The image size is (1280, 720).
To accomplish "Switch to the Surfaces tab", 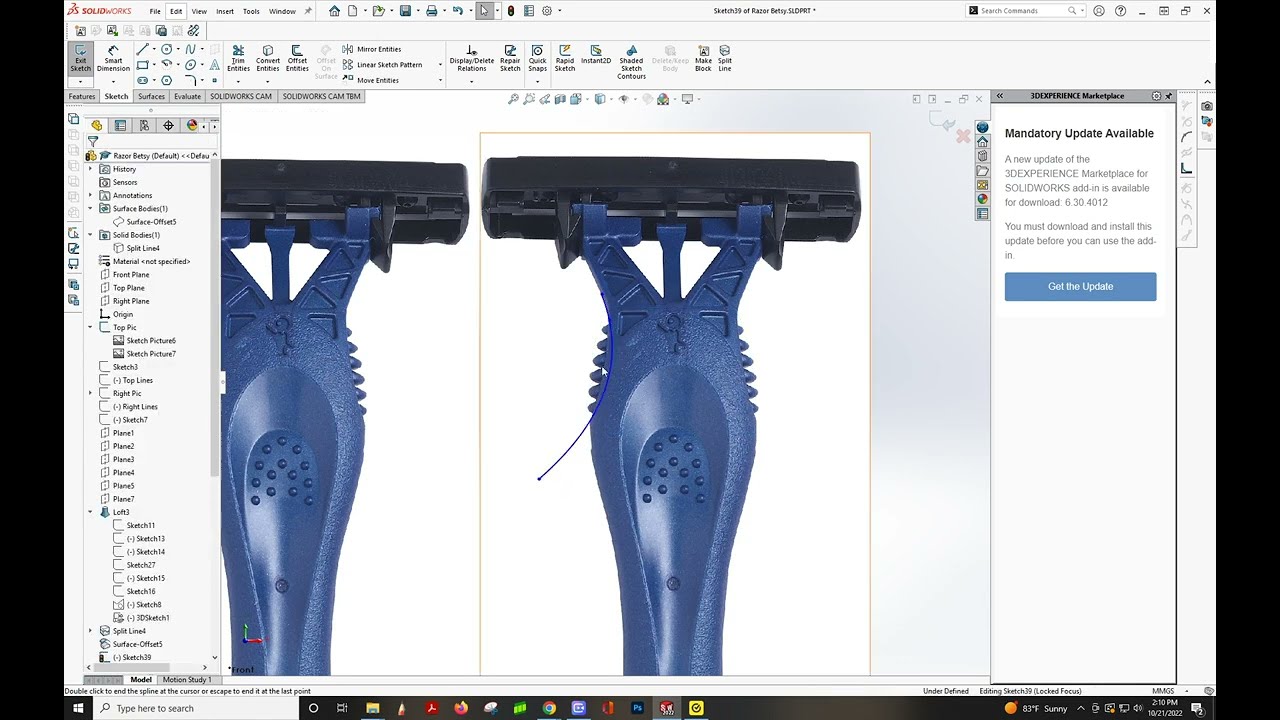I will coord(152,96).
